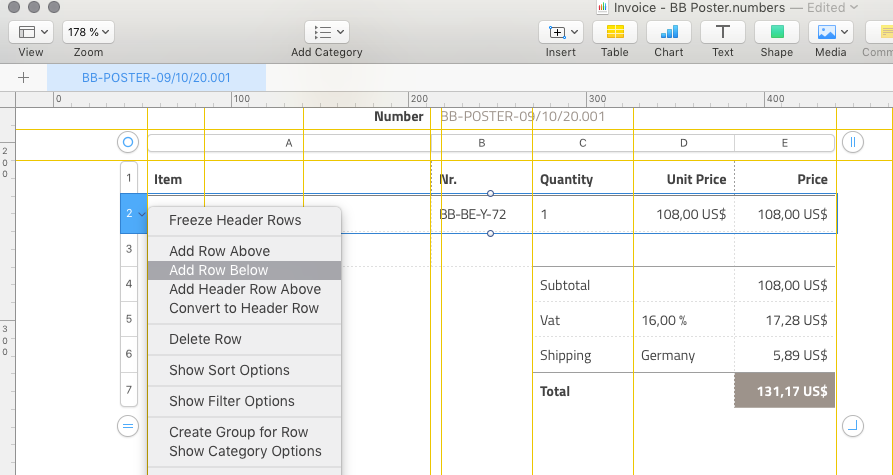893x475 pixels.
Task: Insert a Shape from toolbar
Action: click(776, 32)
